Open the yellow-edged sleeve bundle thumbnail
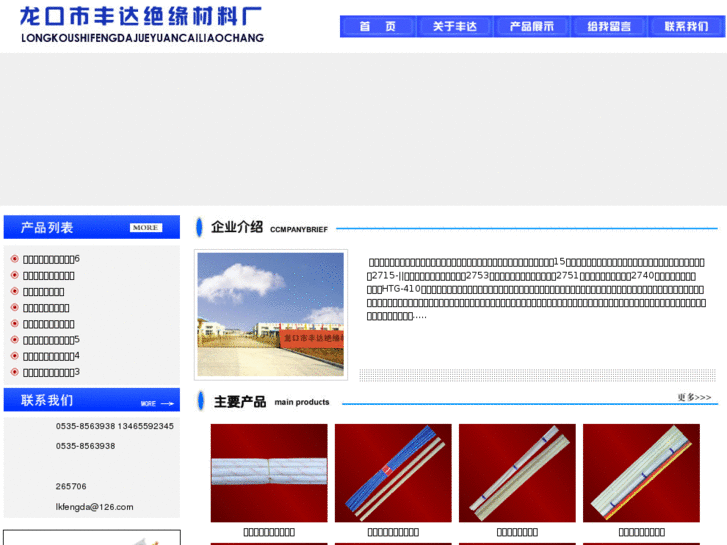 tap(641, 473)
